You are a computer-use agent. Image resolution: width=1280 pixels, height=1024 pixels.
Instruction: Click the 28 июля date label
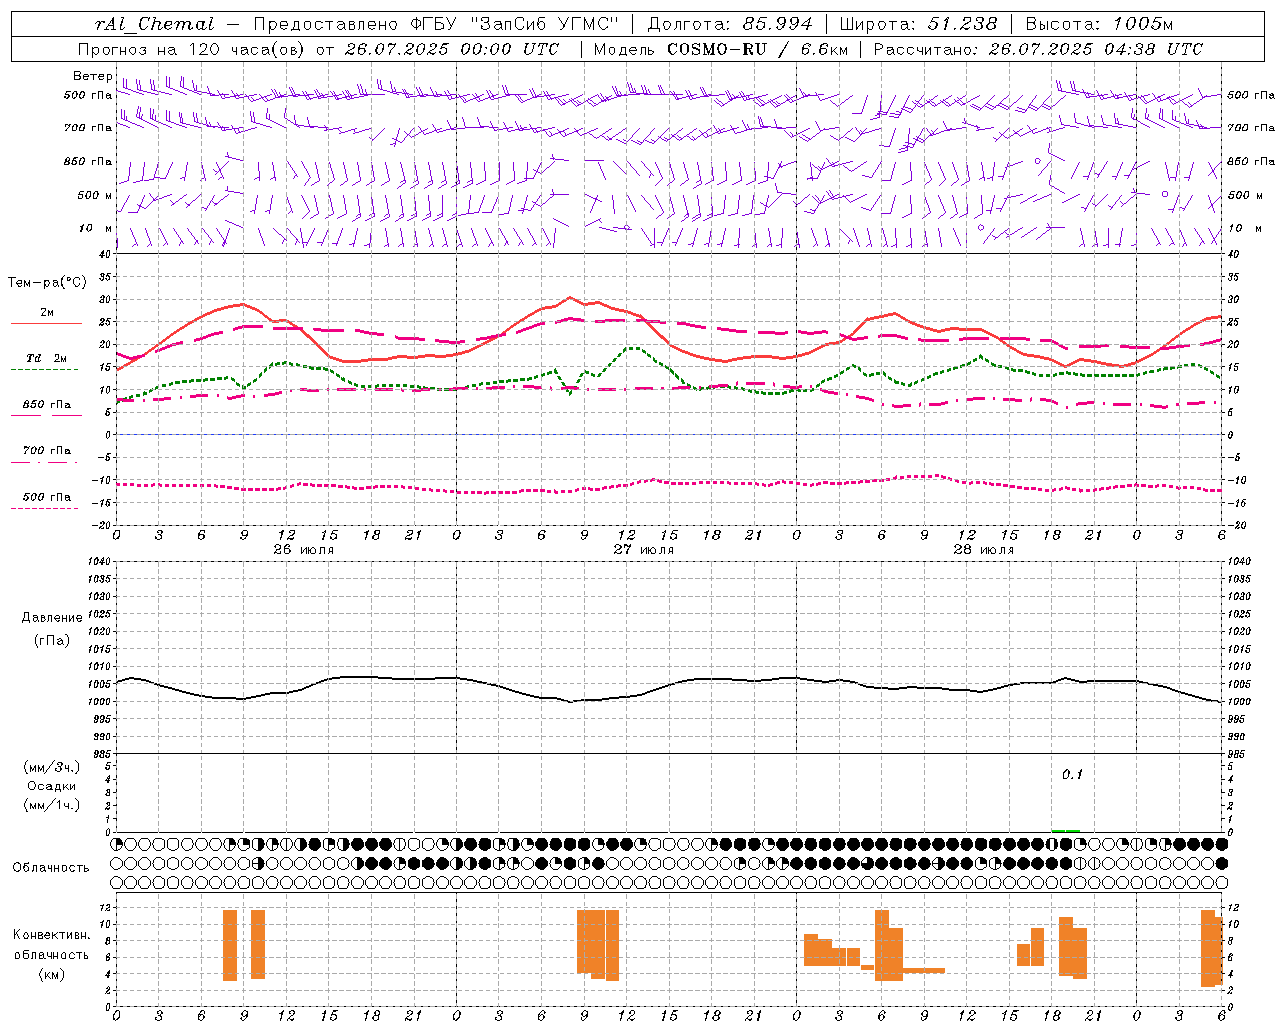click(984, 549)
